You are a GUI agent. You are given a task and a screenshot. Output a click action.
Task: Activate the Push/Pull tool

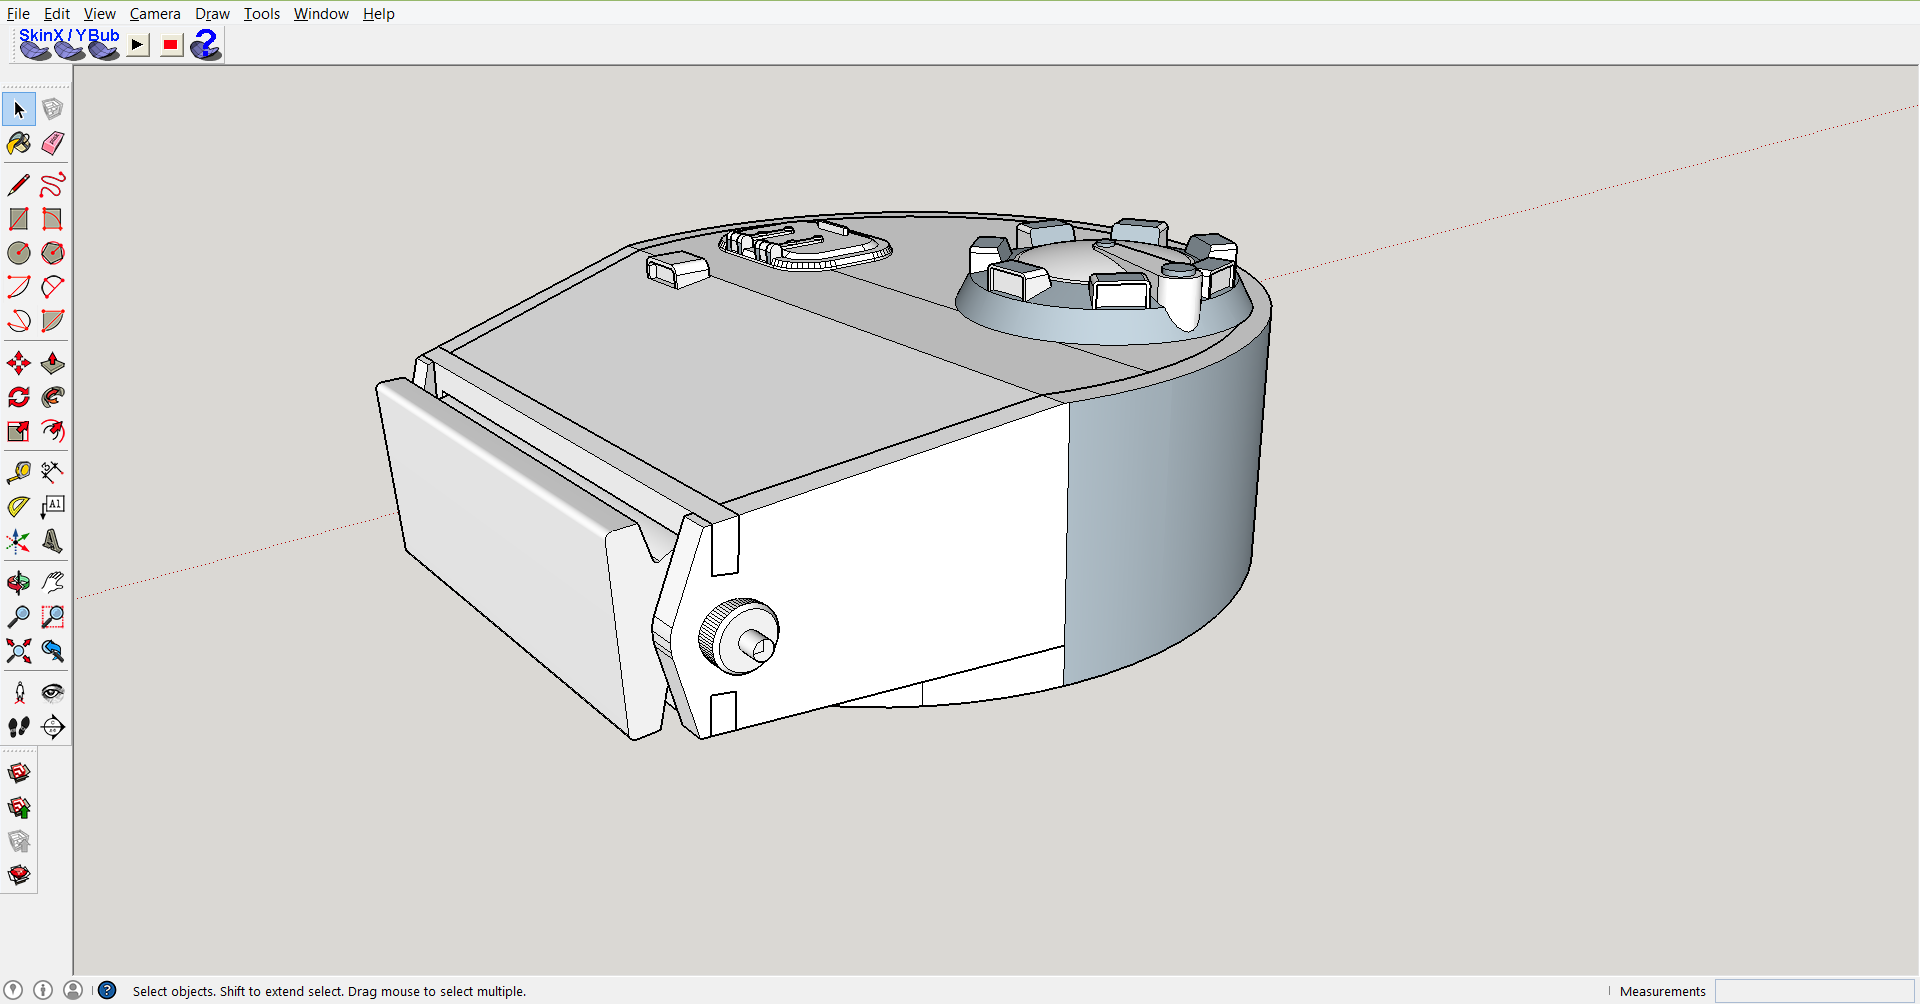coord(53,363)
